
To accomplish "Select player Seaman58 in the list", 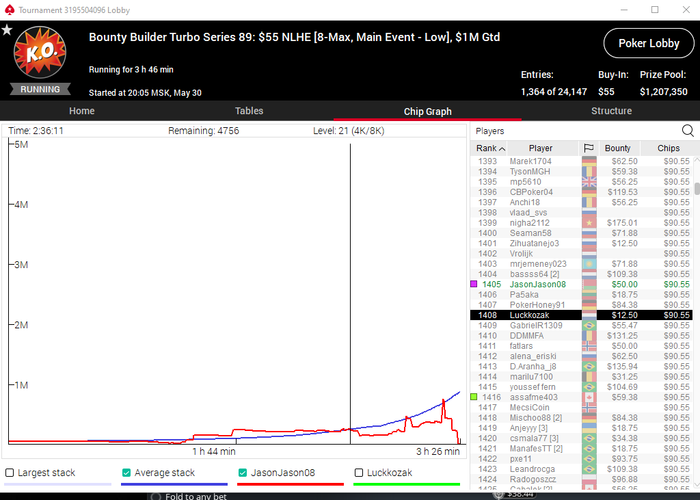I will pos(581,233).
